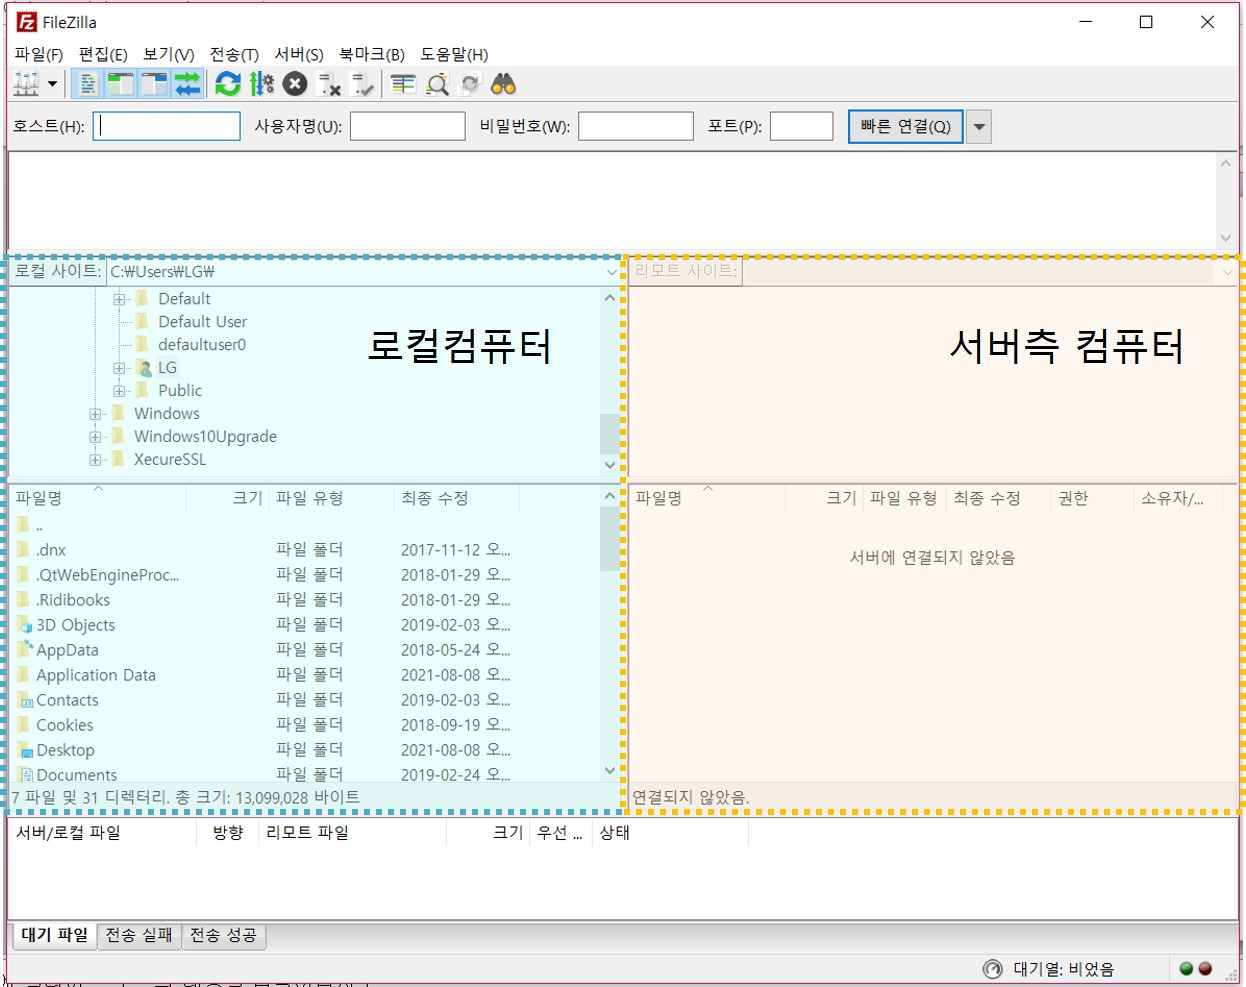Viewport: 1246px width, 987px height.
Task: Refresh the file and folder lists
Action: tap(228, 85)
